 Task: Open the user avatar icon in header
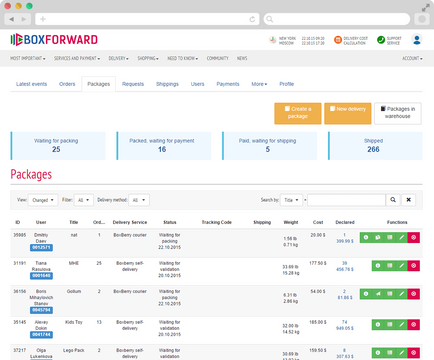click(x=417, y=40)
